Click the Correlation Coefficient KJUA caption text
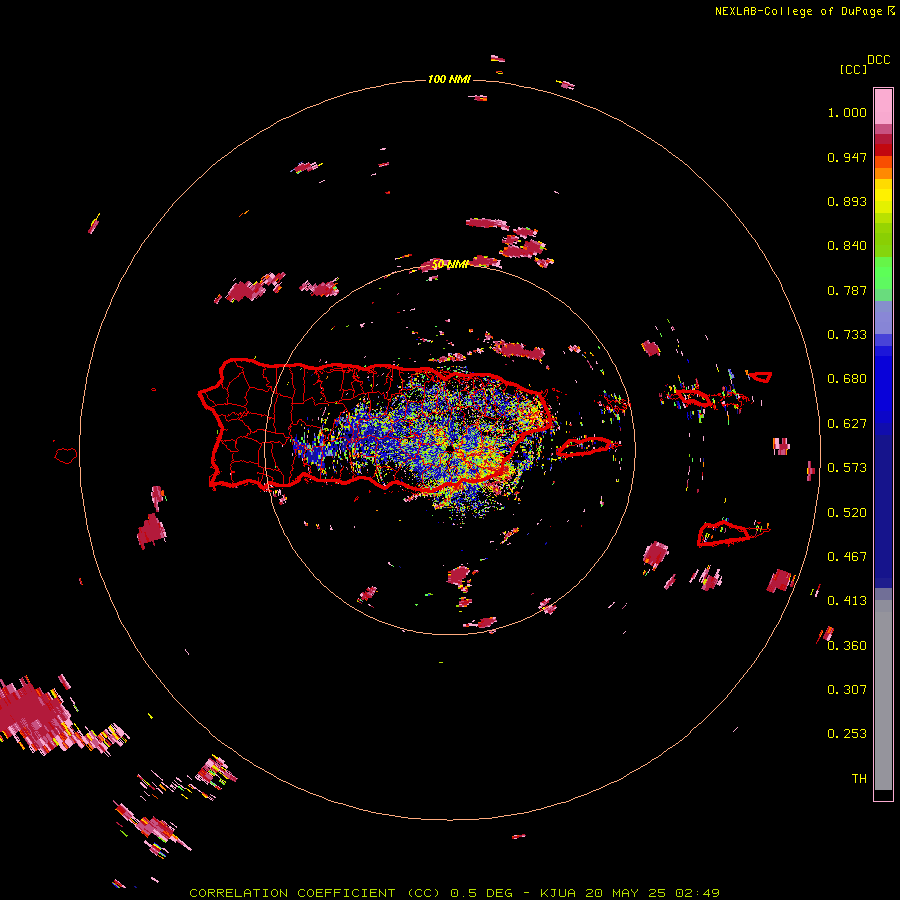 click(x=454, y=893)
